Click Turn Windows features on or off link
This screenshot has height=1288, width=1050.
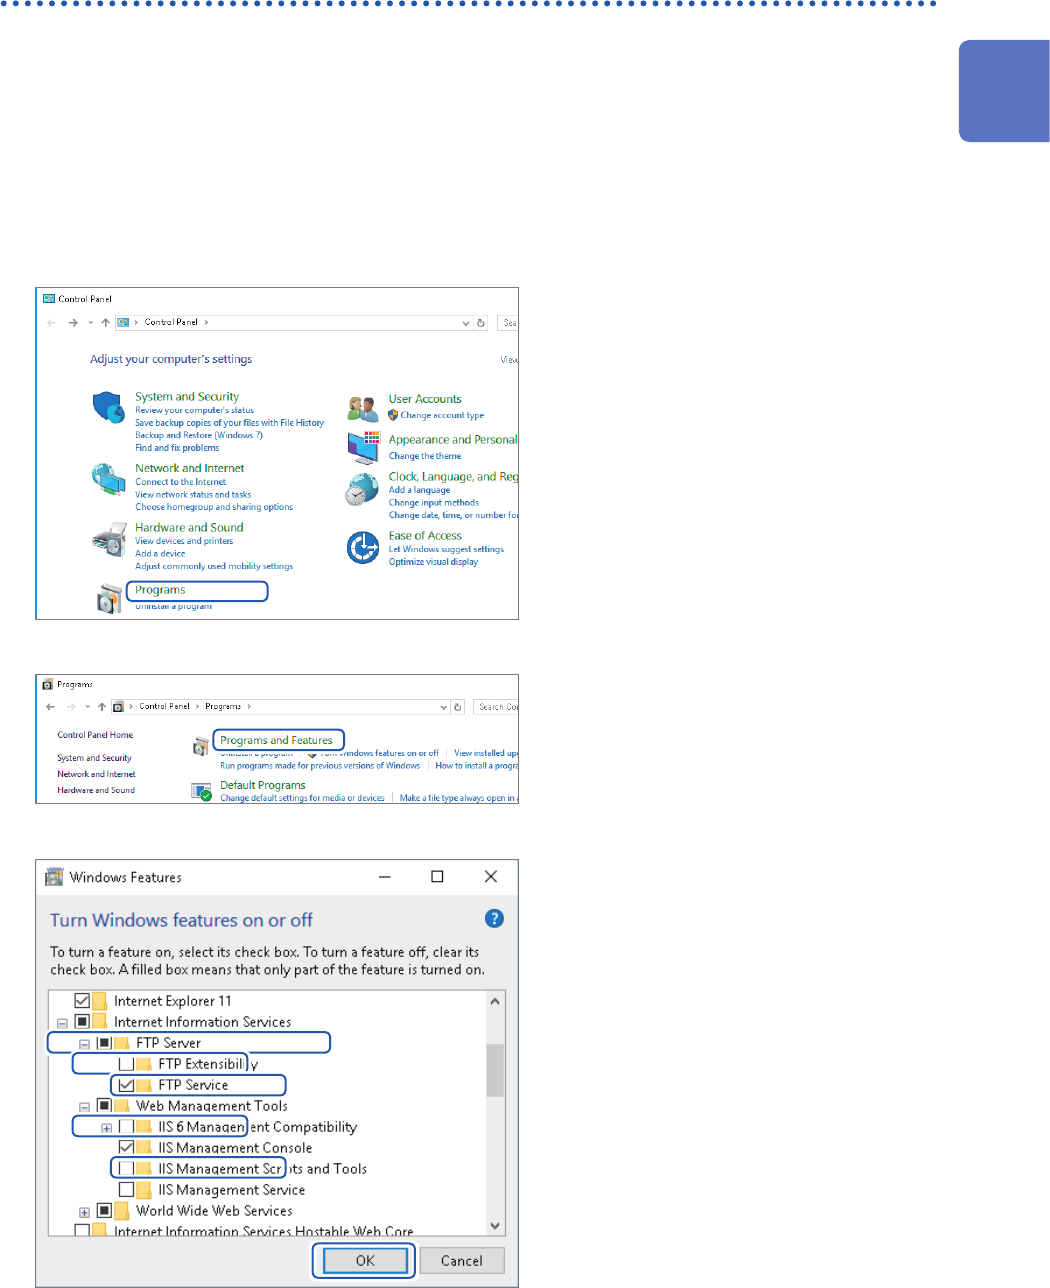pos(378,753)
